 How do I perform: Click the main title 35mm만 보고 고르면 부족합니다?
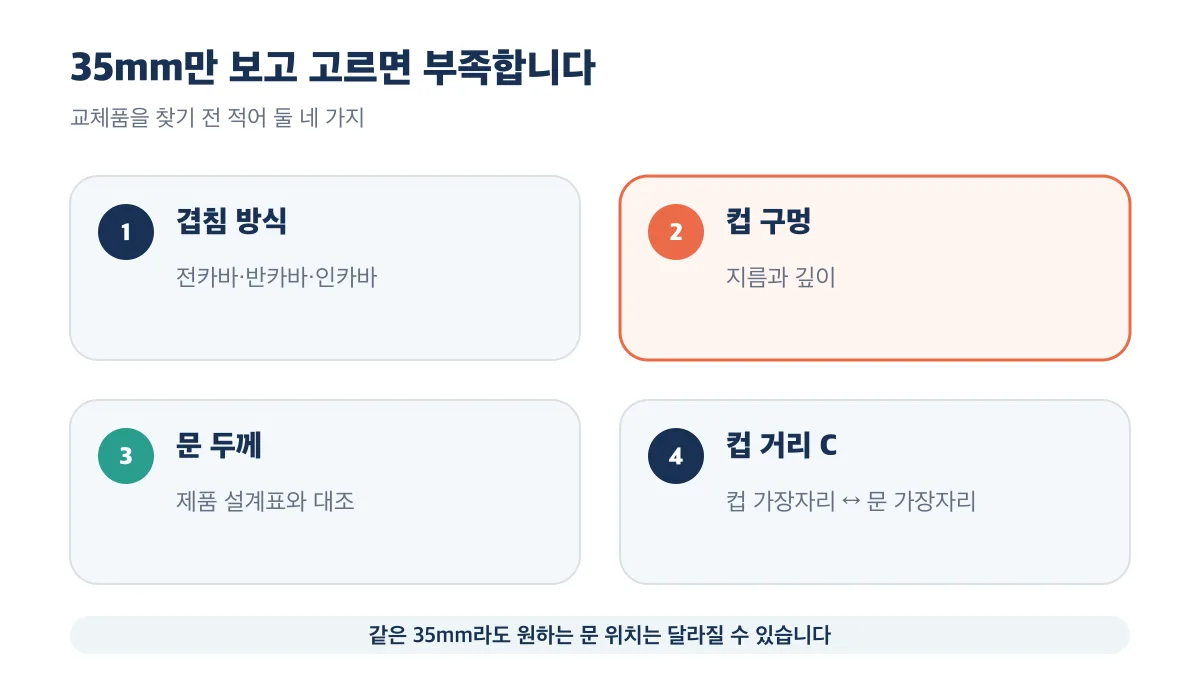point(332,69)
